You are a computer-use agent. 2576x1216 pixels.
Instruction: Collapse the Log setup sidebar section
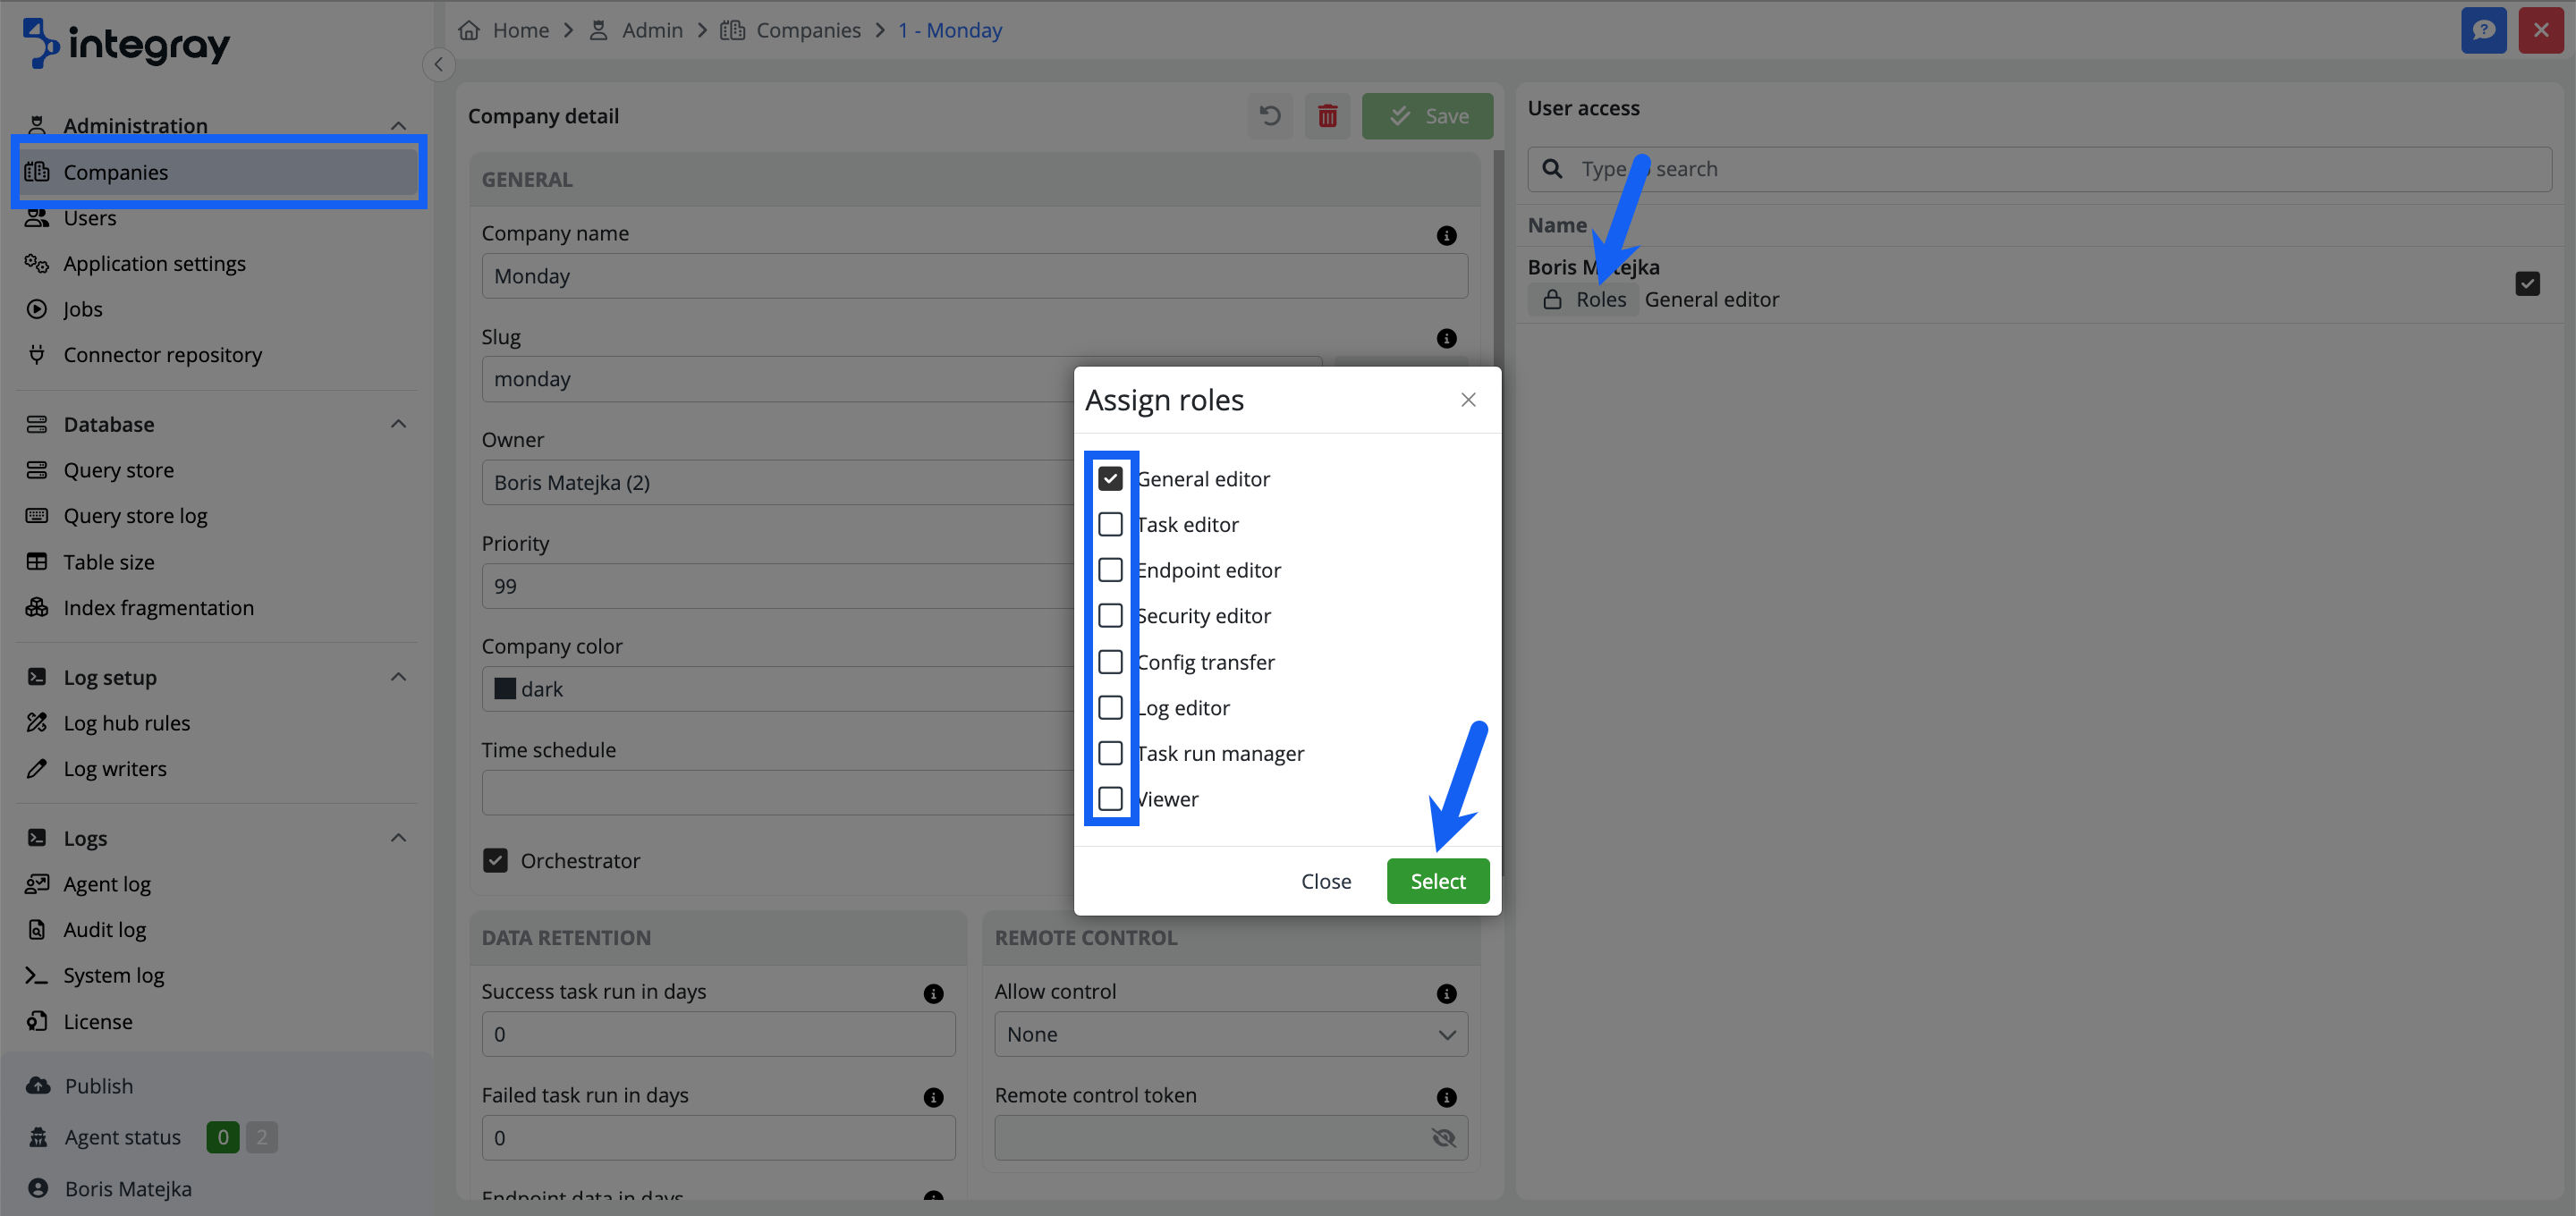[x=398, y=677]
